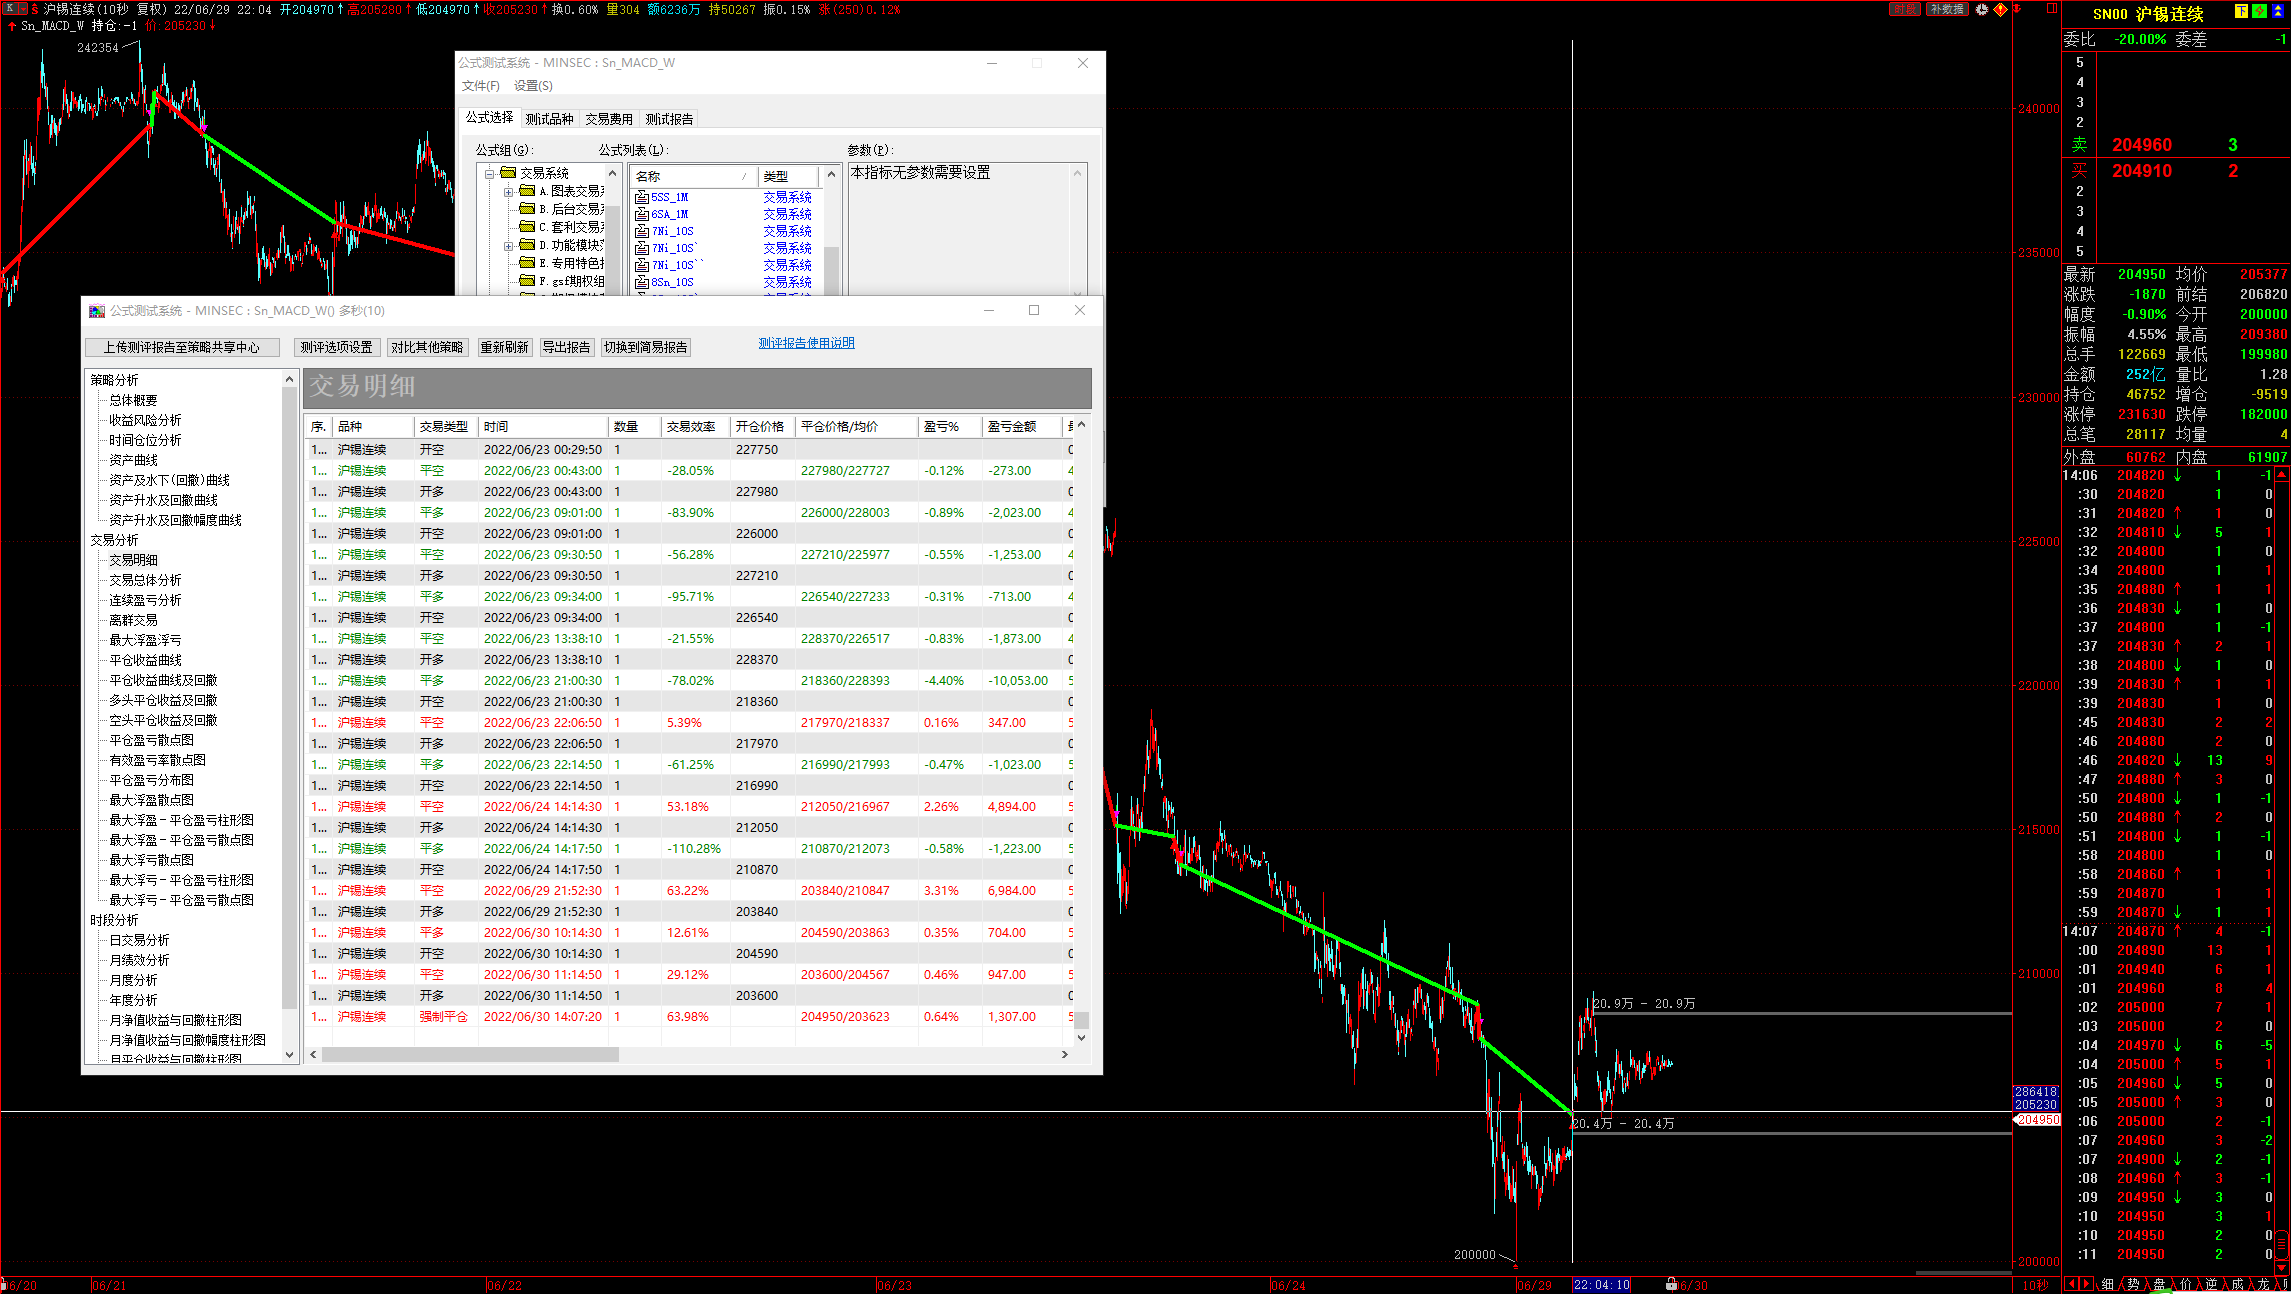Click the blue double-arrow icon at top right
Image resolution: width=2291 pixels, height=1294 pixels.
click(2278, 11)
